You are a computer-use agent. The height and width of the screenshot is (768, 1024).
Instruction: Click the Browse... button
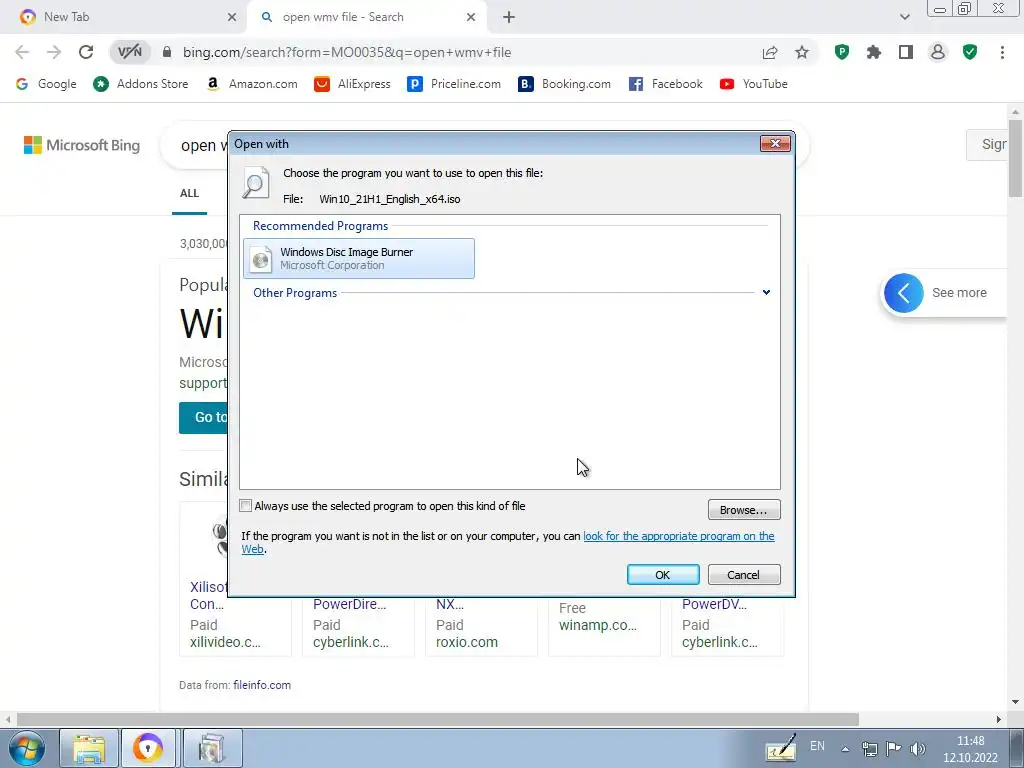tap(744, 509)
